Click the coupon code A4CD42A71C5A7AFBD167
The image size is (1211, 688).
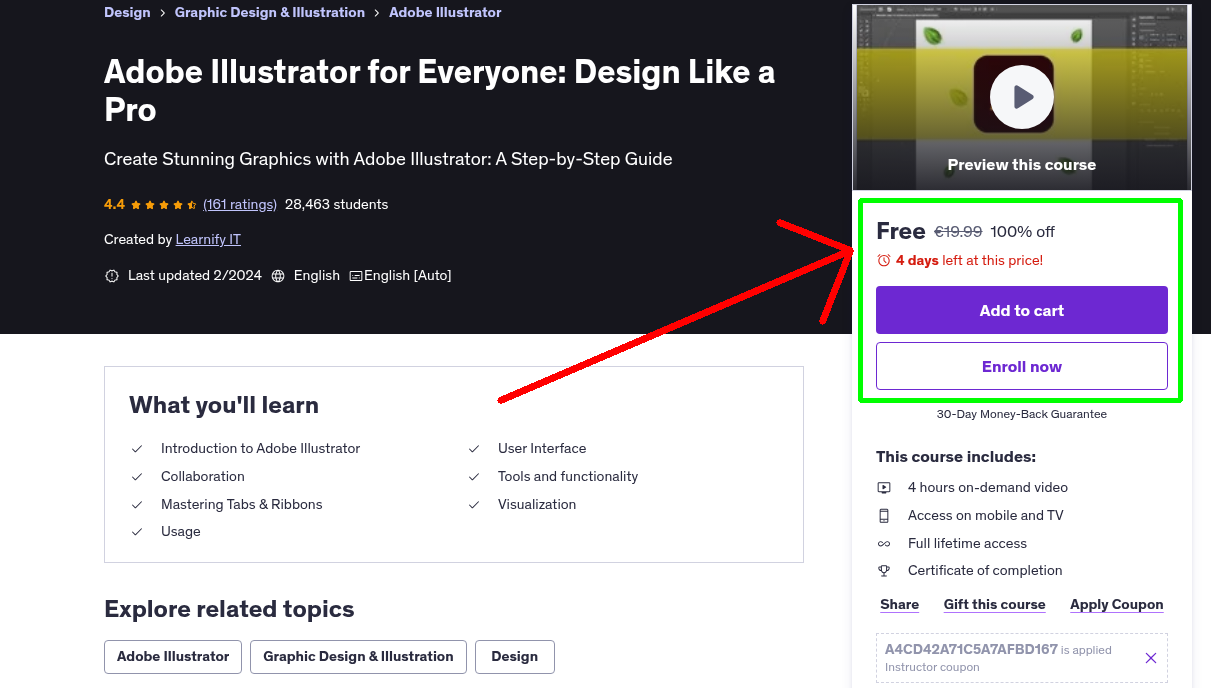[971, 649]
